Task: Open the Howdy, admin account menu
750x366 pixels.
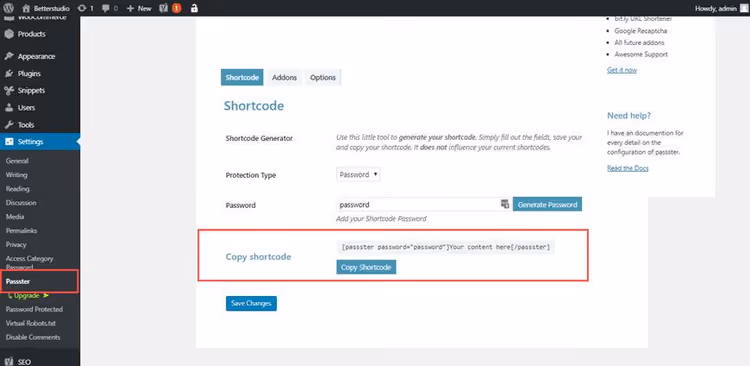Action: pyautogui.click(x=715, y=8)
